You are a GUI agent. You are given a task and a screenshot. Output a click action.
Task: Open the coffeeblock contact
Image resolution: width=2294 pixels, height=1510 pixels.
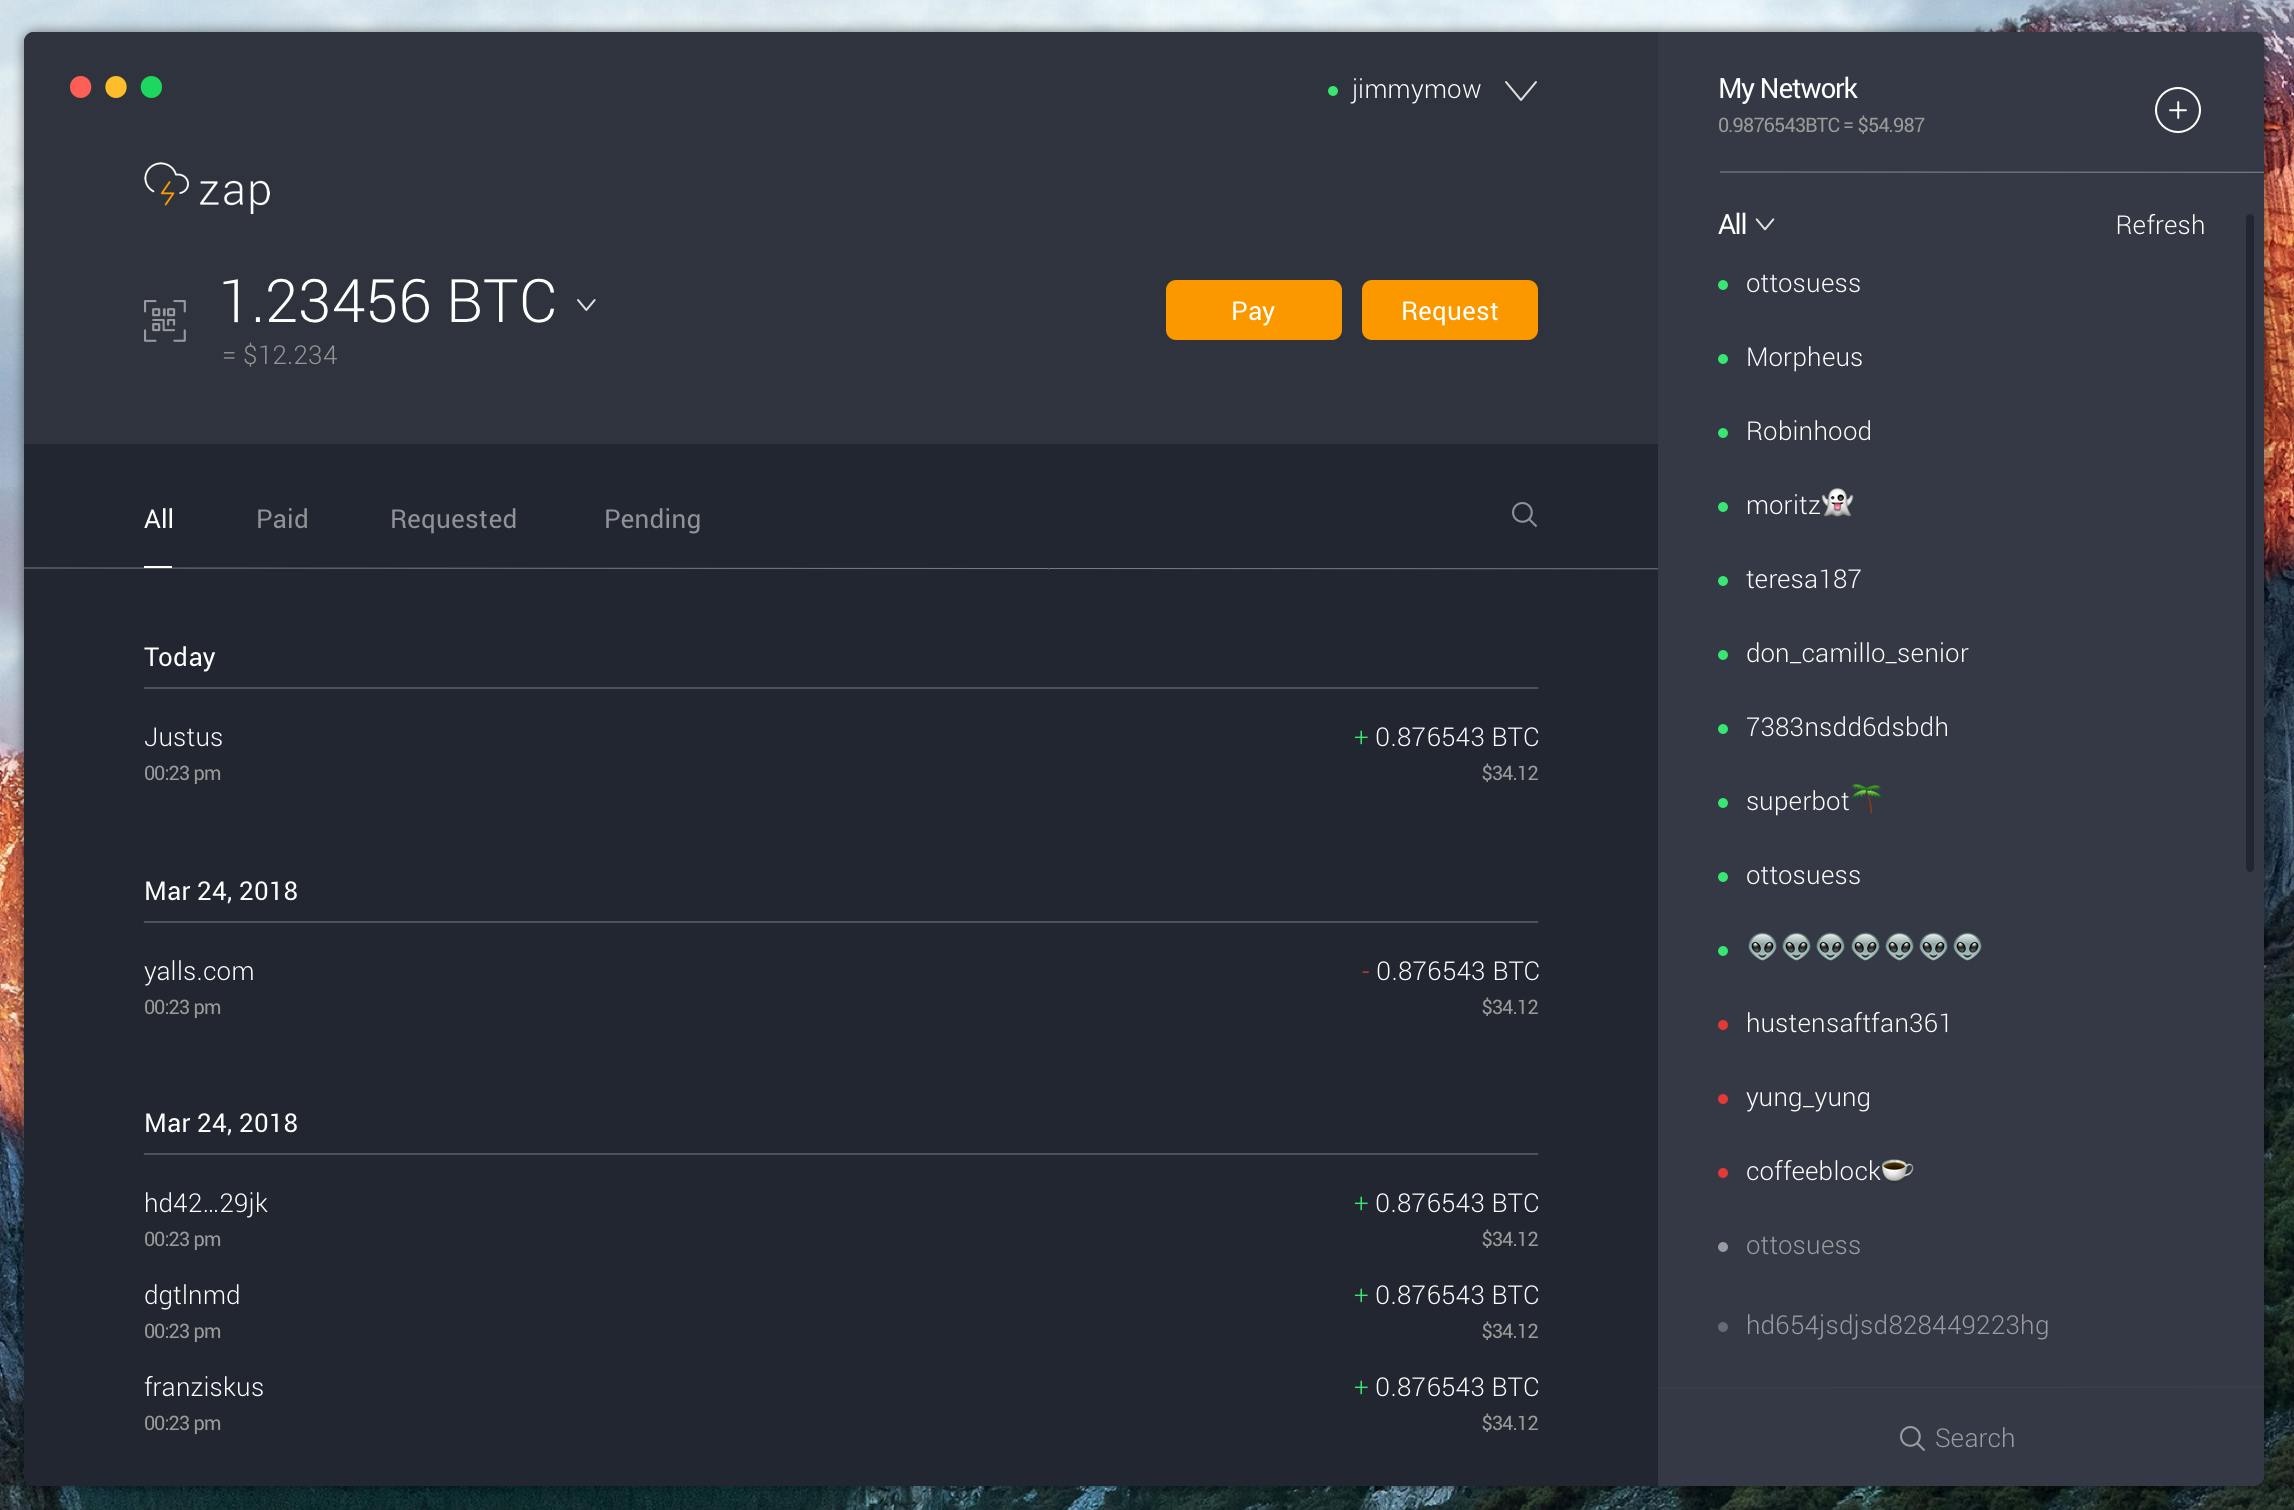[1828, 1171]
